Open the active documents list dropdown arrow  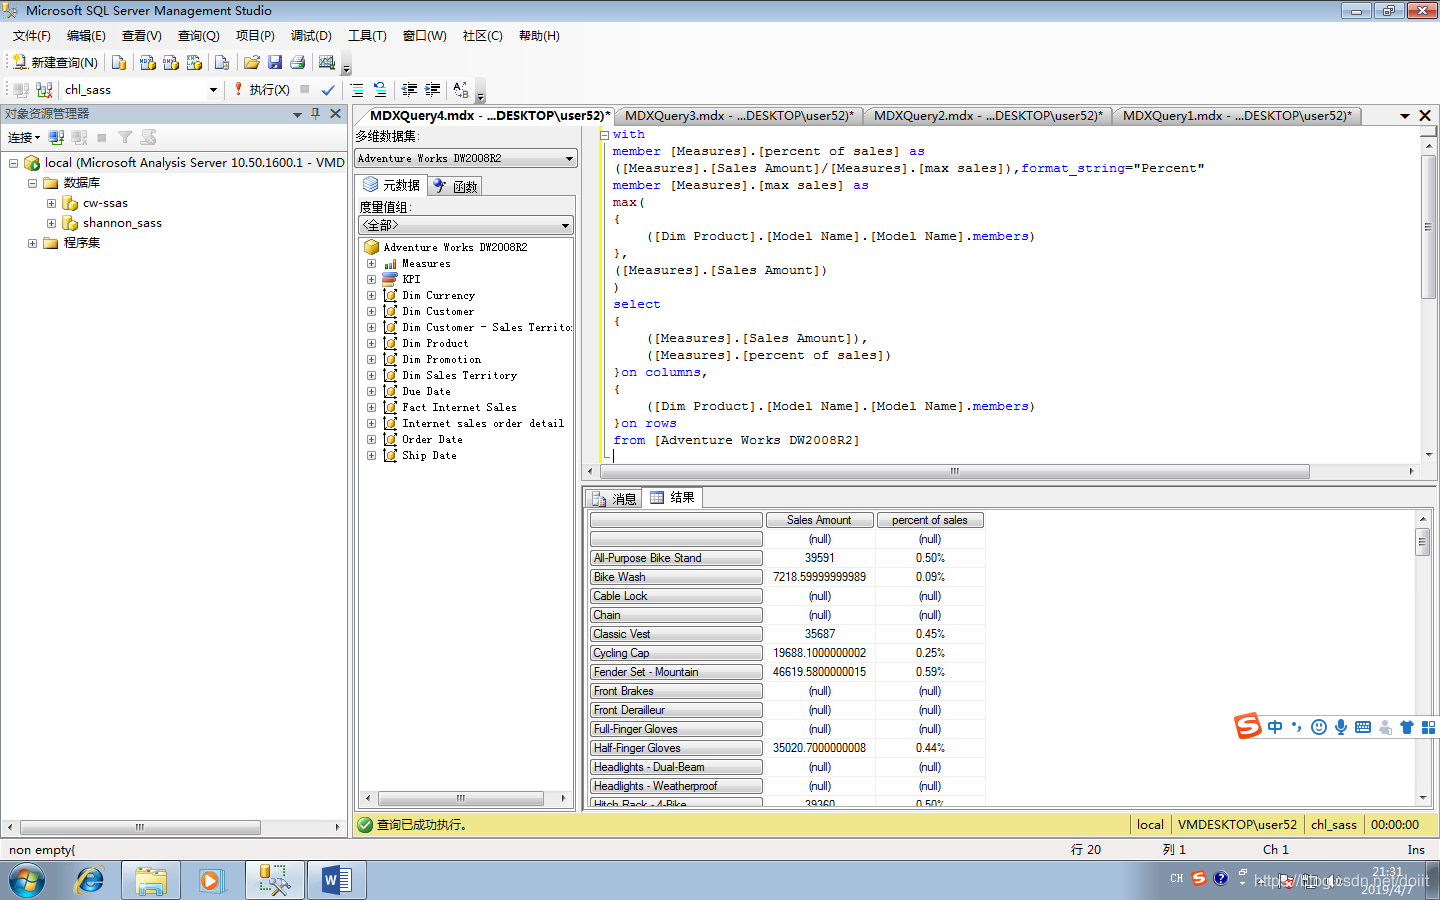tap(1404, 116)
